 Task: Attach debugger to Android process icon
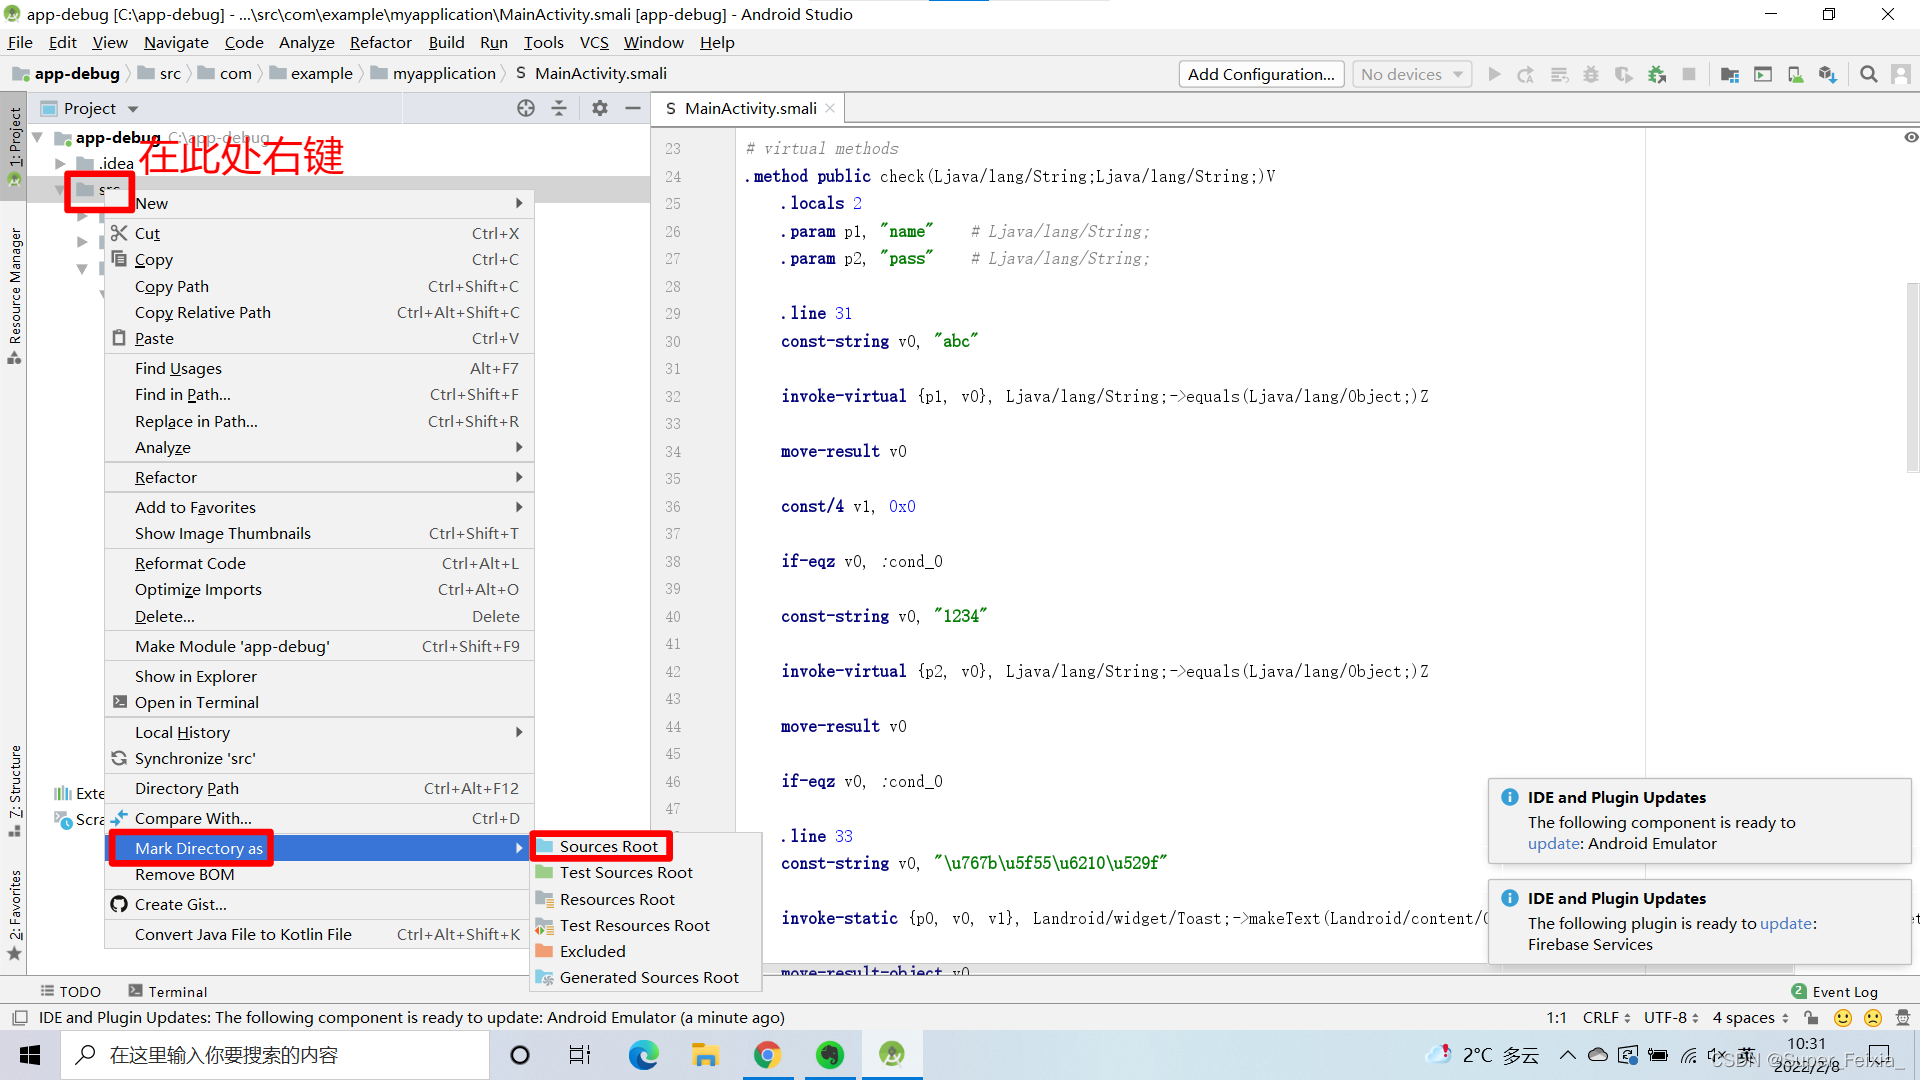[x=1656, y=74]
